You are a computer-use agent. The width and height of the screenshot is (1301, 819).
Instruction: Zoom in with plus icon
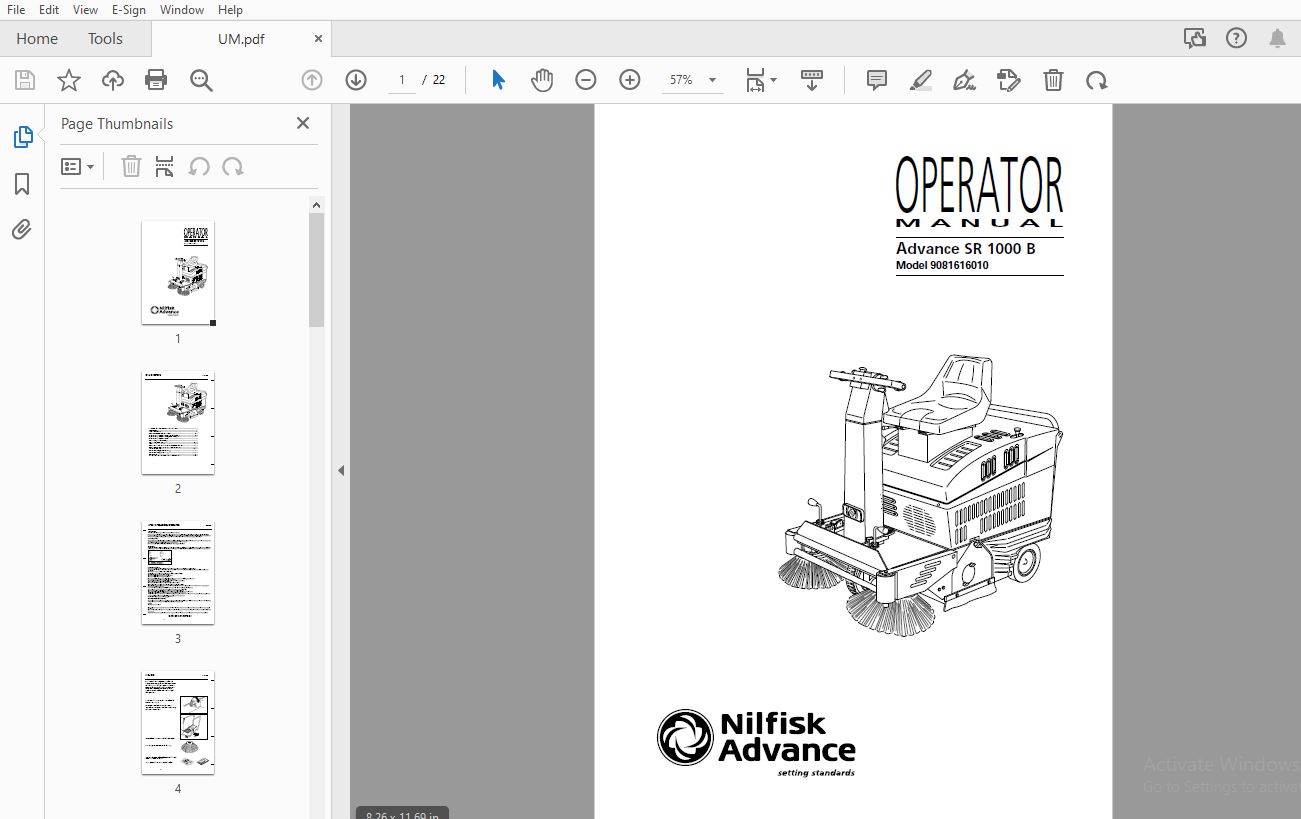coord(630,80)
